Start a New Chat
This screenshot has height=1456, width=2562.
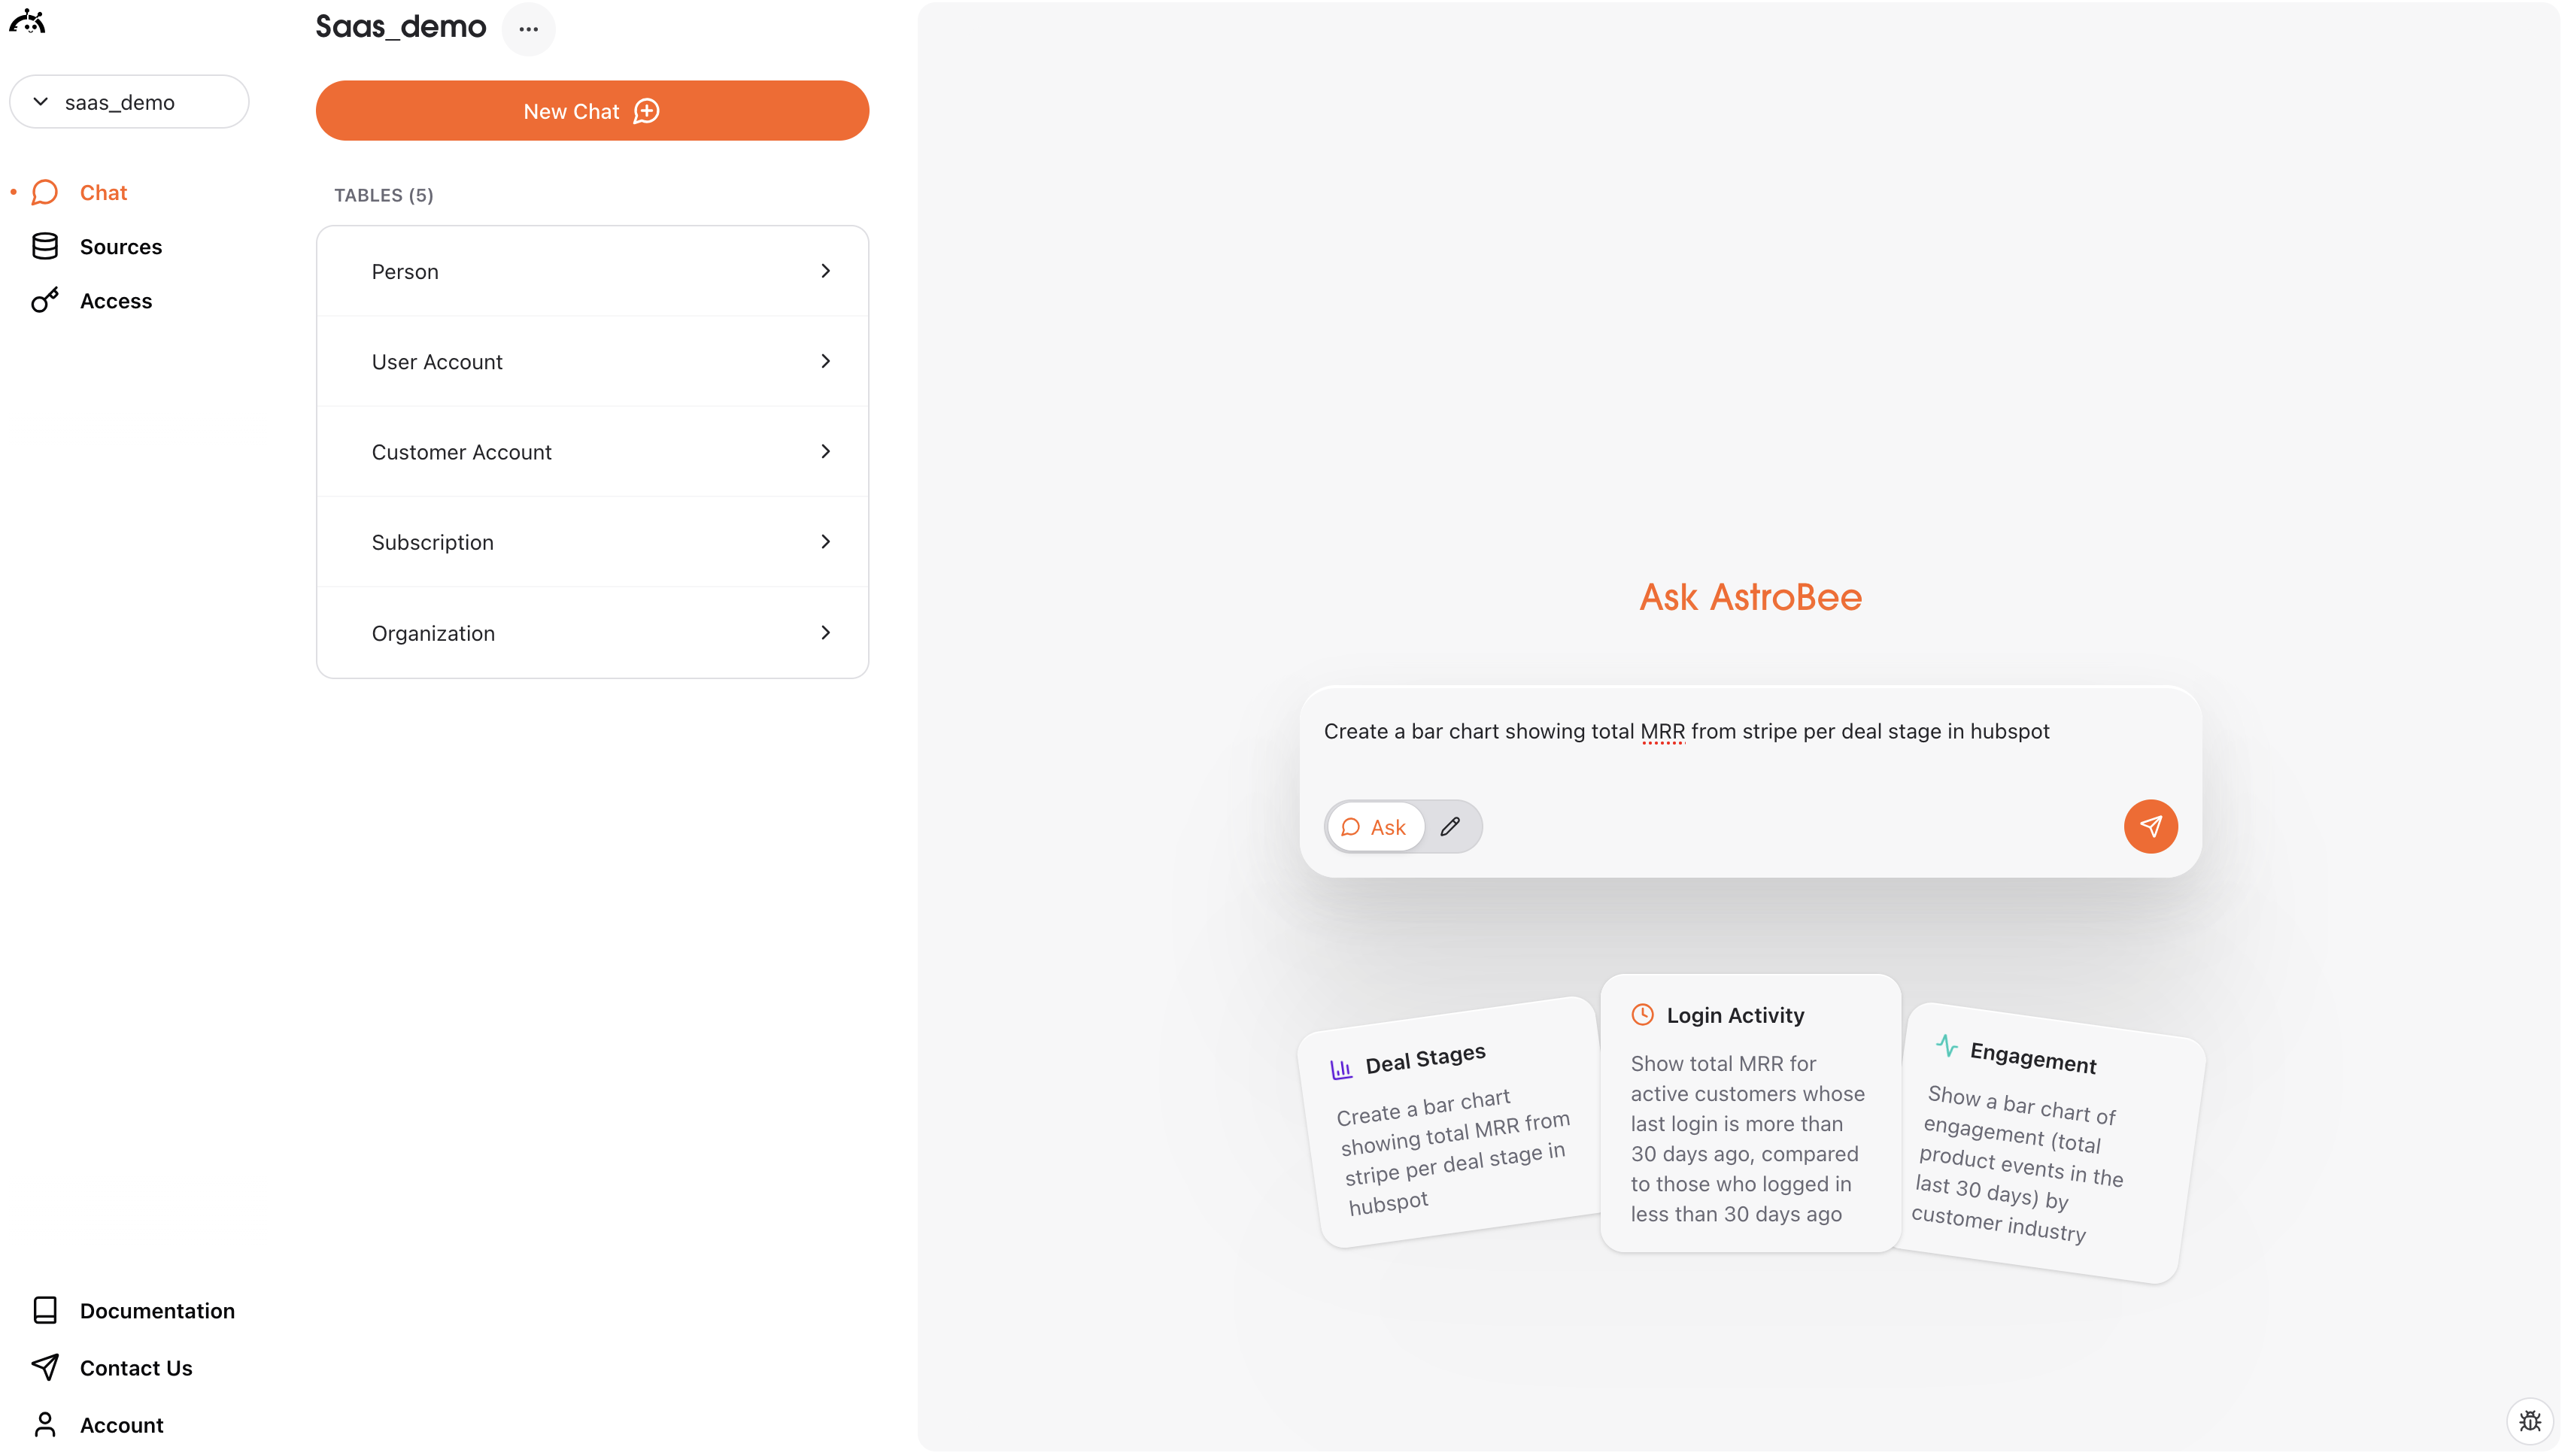click(592, 110)
